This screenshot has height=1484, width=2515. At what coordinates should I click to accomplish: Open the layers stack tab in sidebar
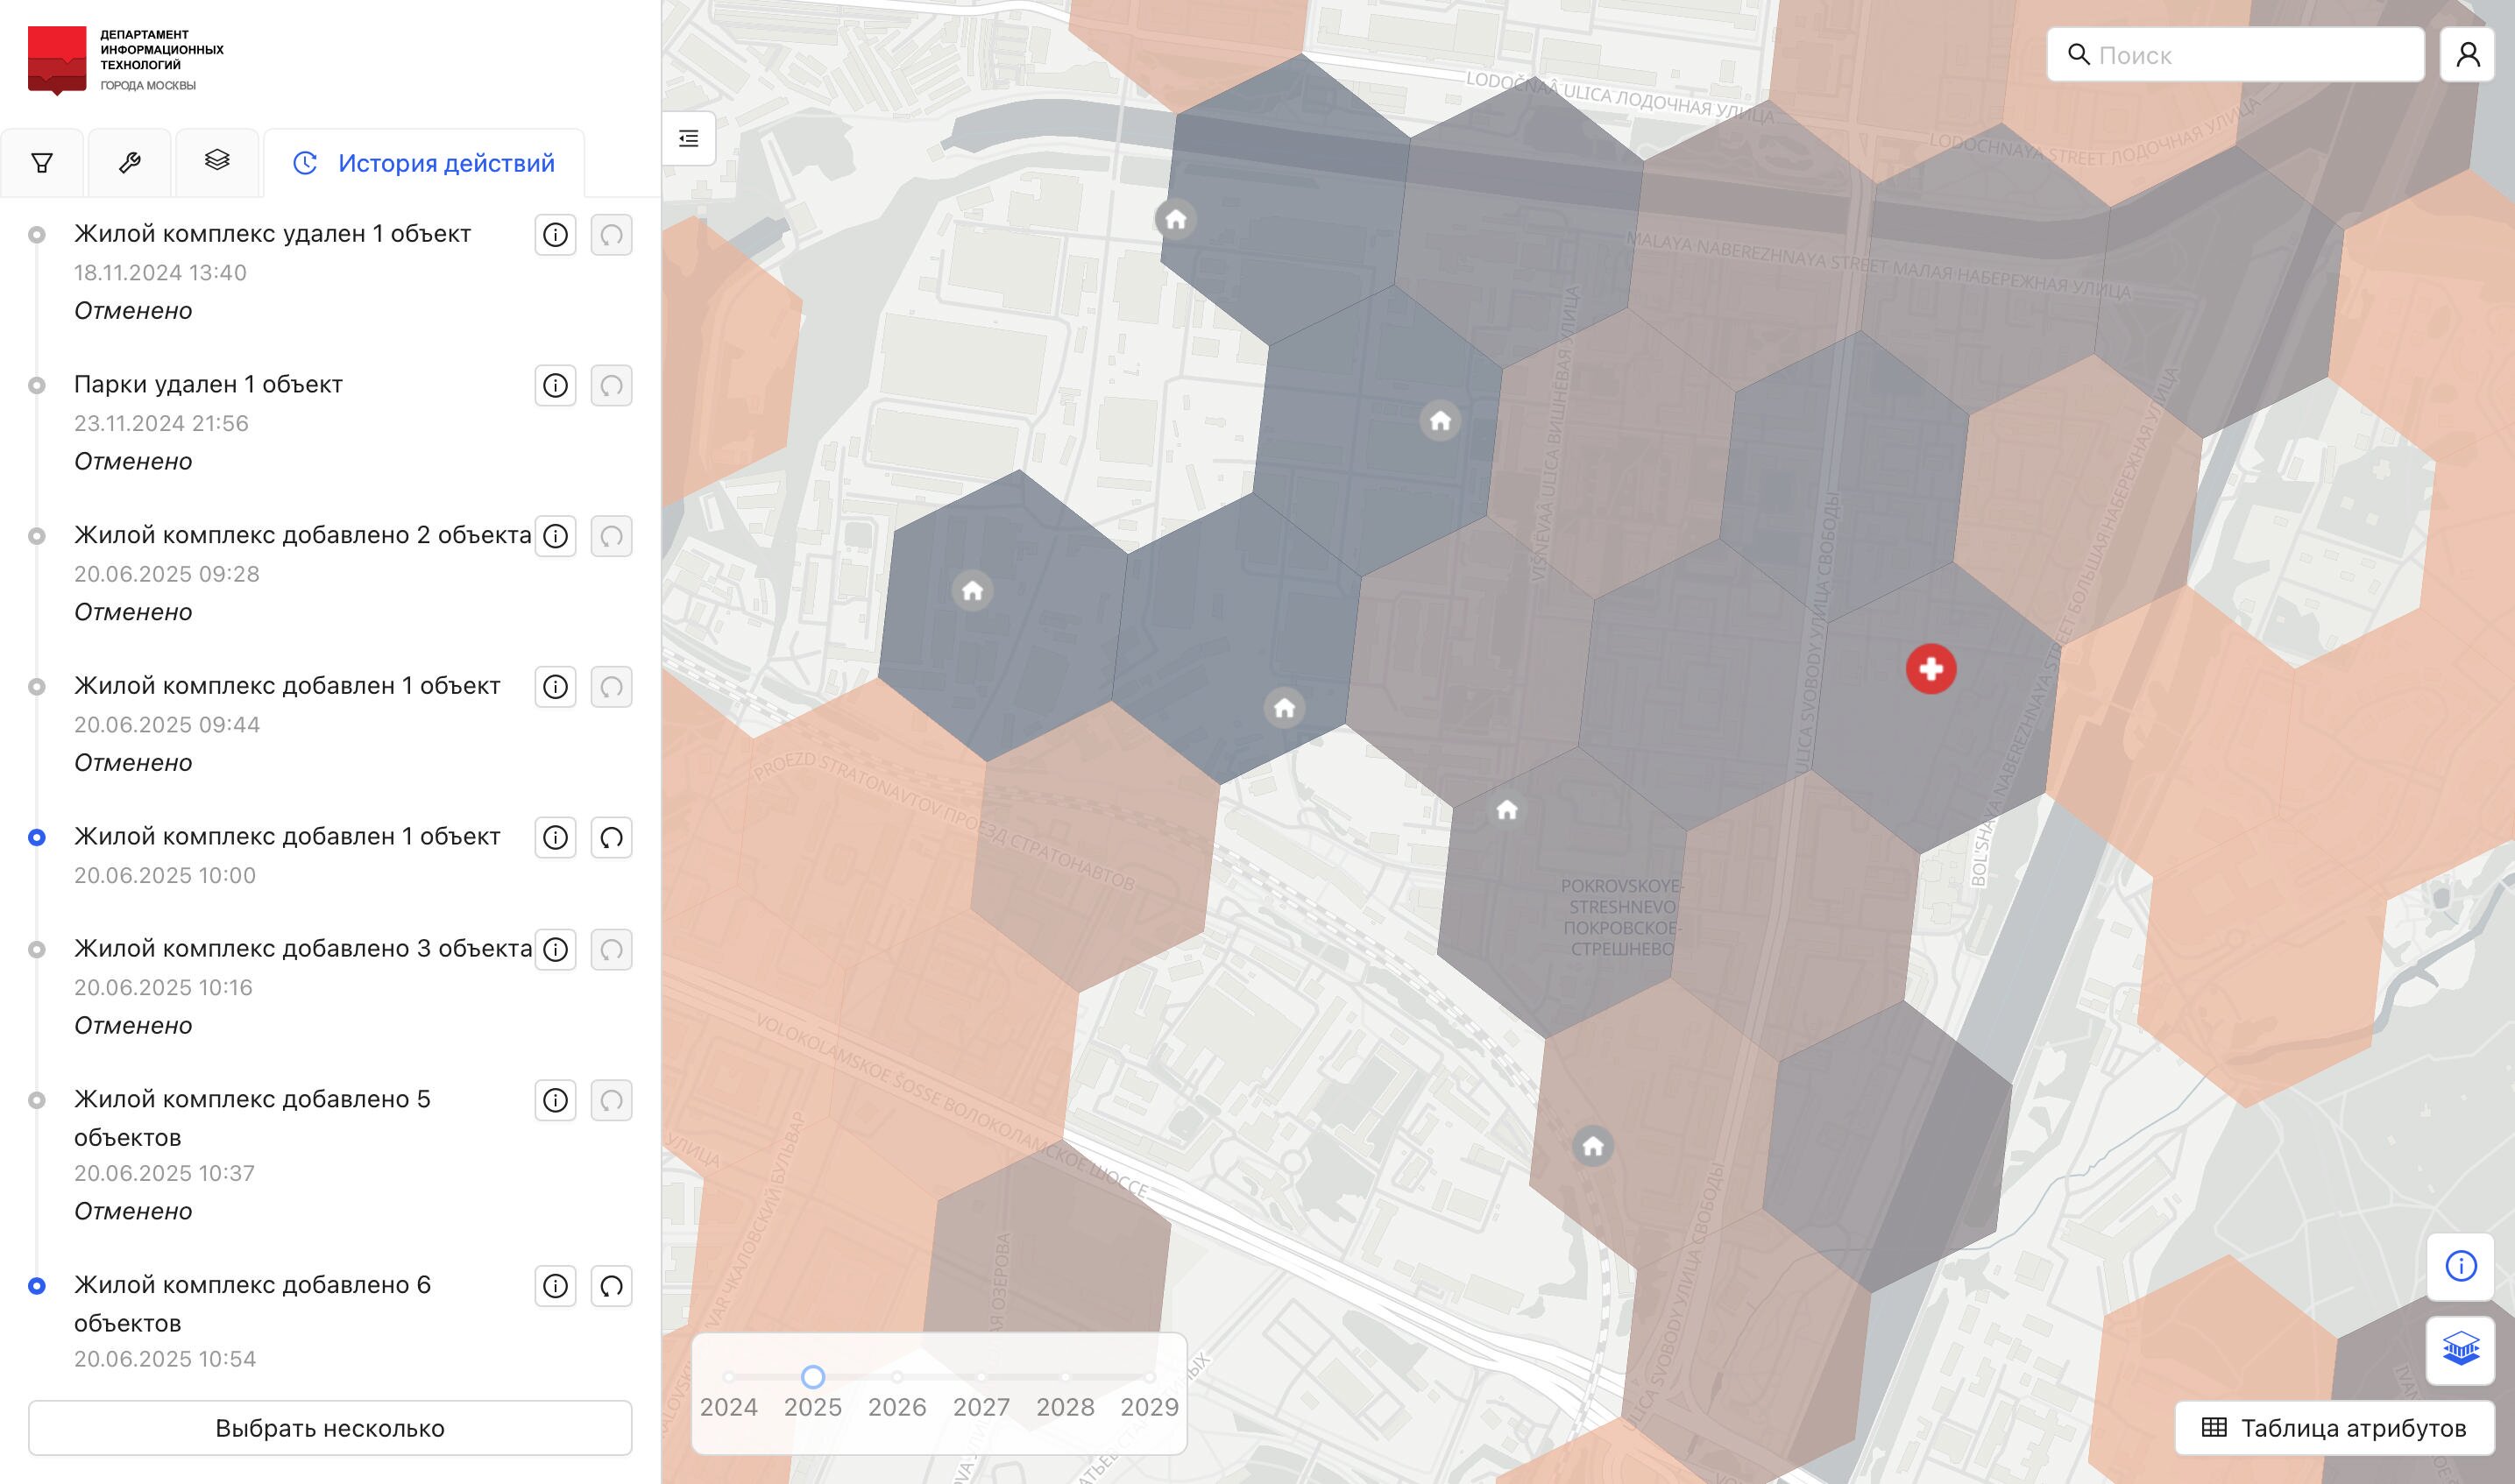click(x=217, y=161)
